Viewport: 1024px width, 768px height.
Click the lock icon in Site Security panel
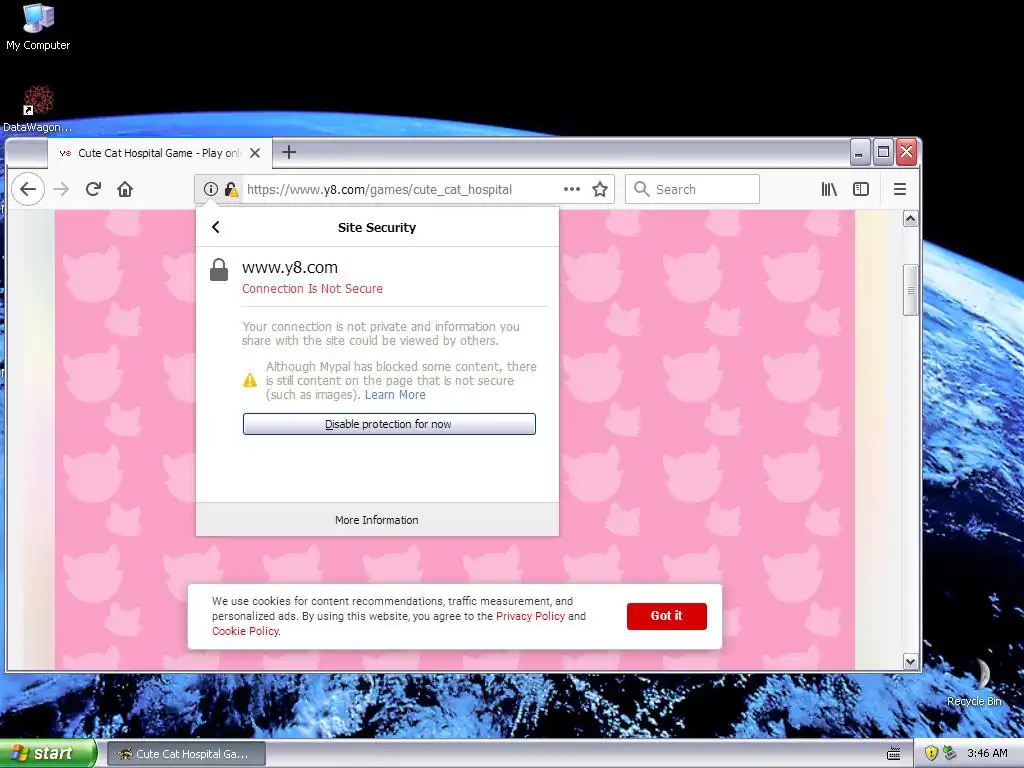(x=219, y=270)
